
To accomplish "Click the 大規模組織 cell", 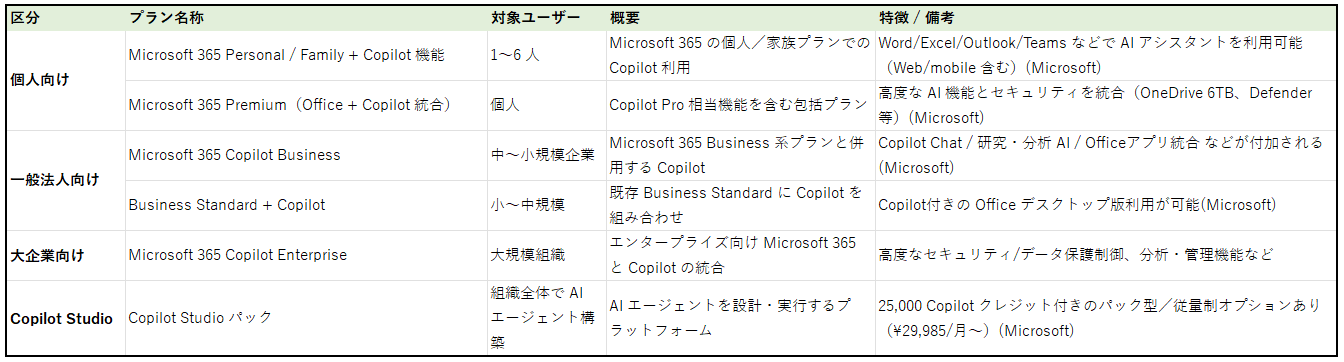I will (547, 255).
